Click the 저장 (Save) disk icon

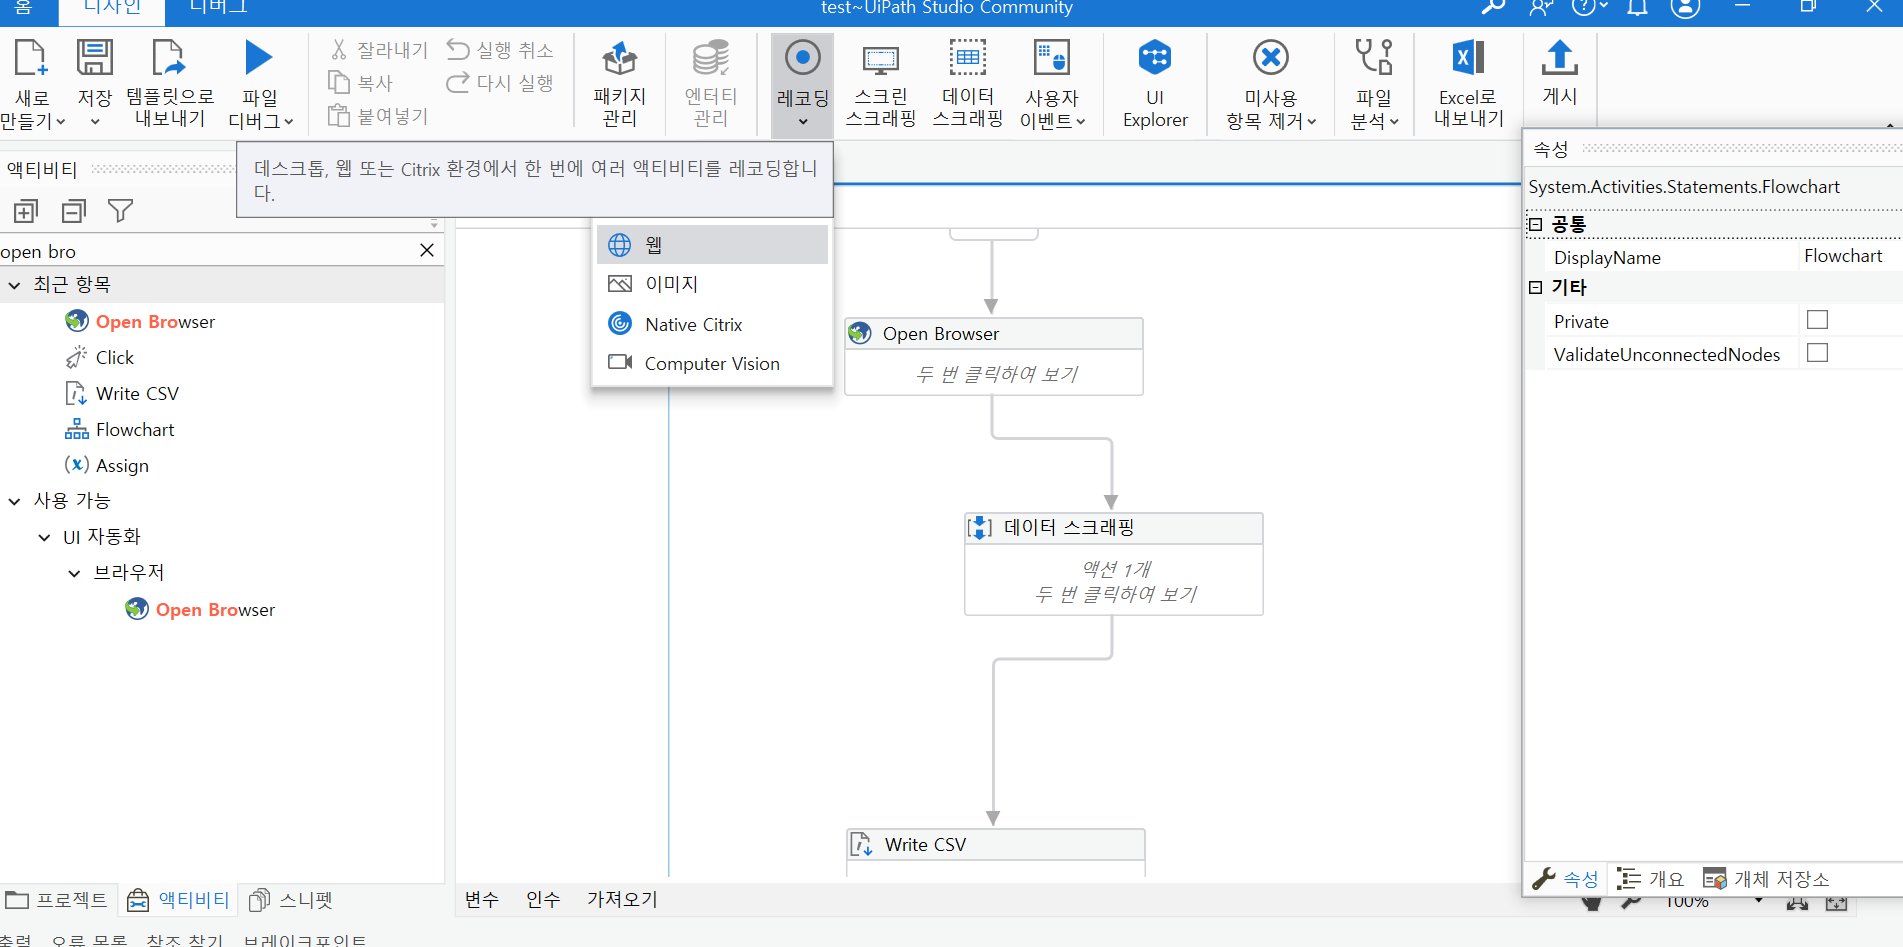click(x=95, y=58)
